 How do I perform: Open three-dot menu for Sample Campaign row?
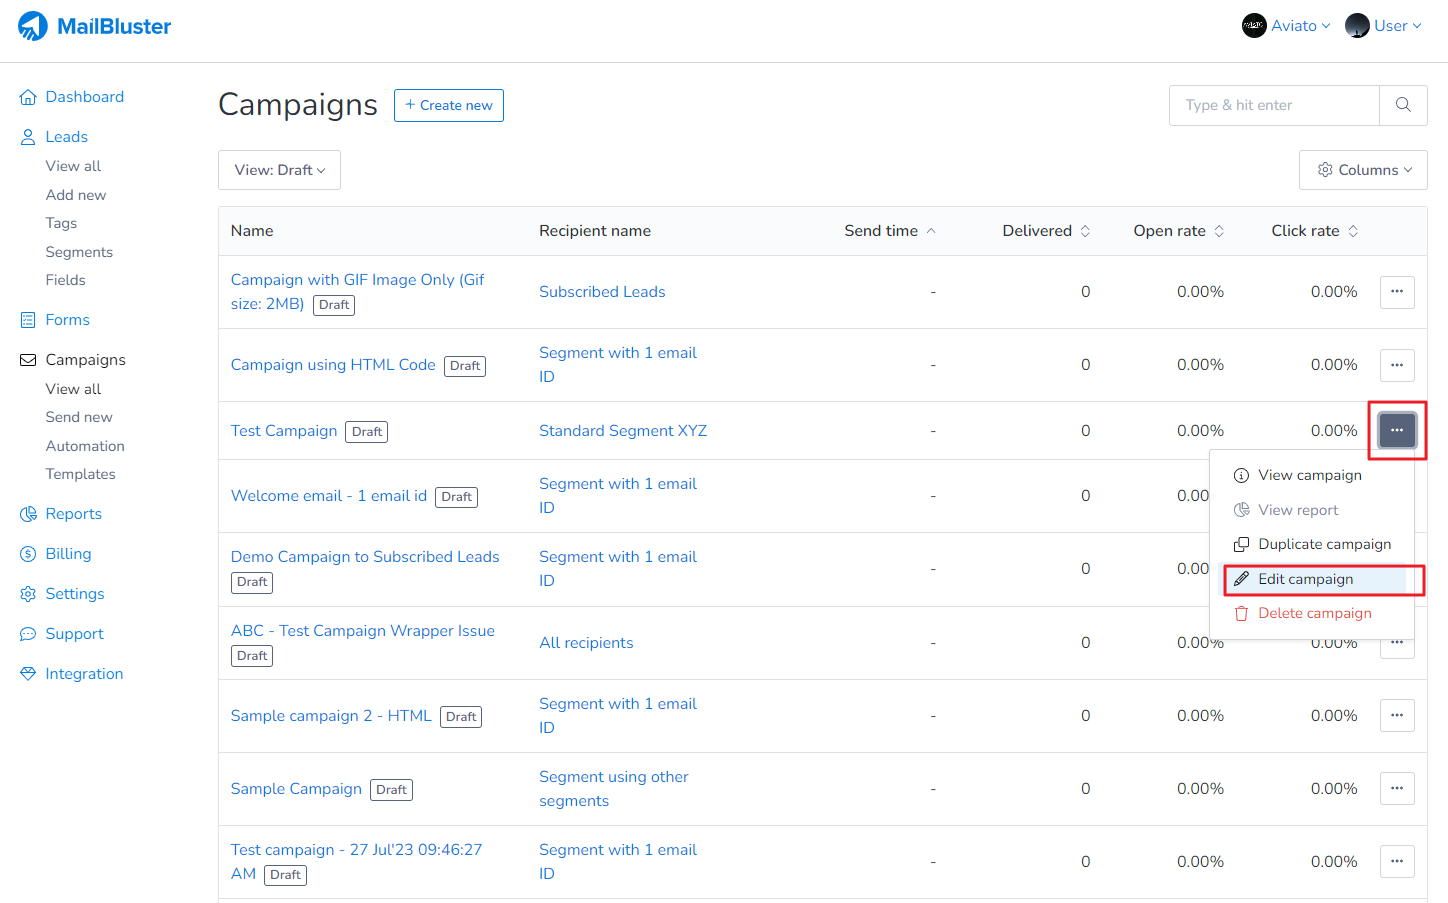(1397, 789)
